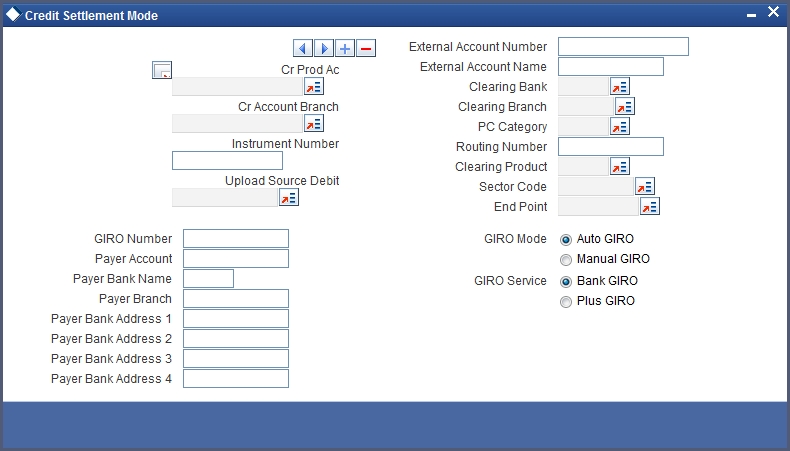Click the 'Credit Settlement Mode' title text
Image resolution: width=790 pixels, height=451 pixels.
91,16
